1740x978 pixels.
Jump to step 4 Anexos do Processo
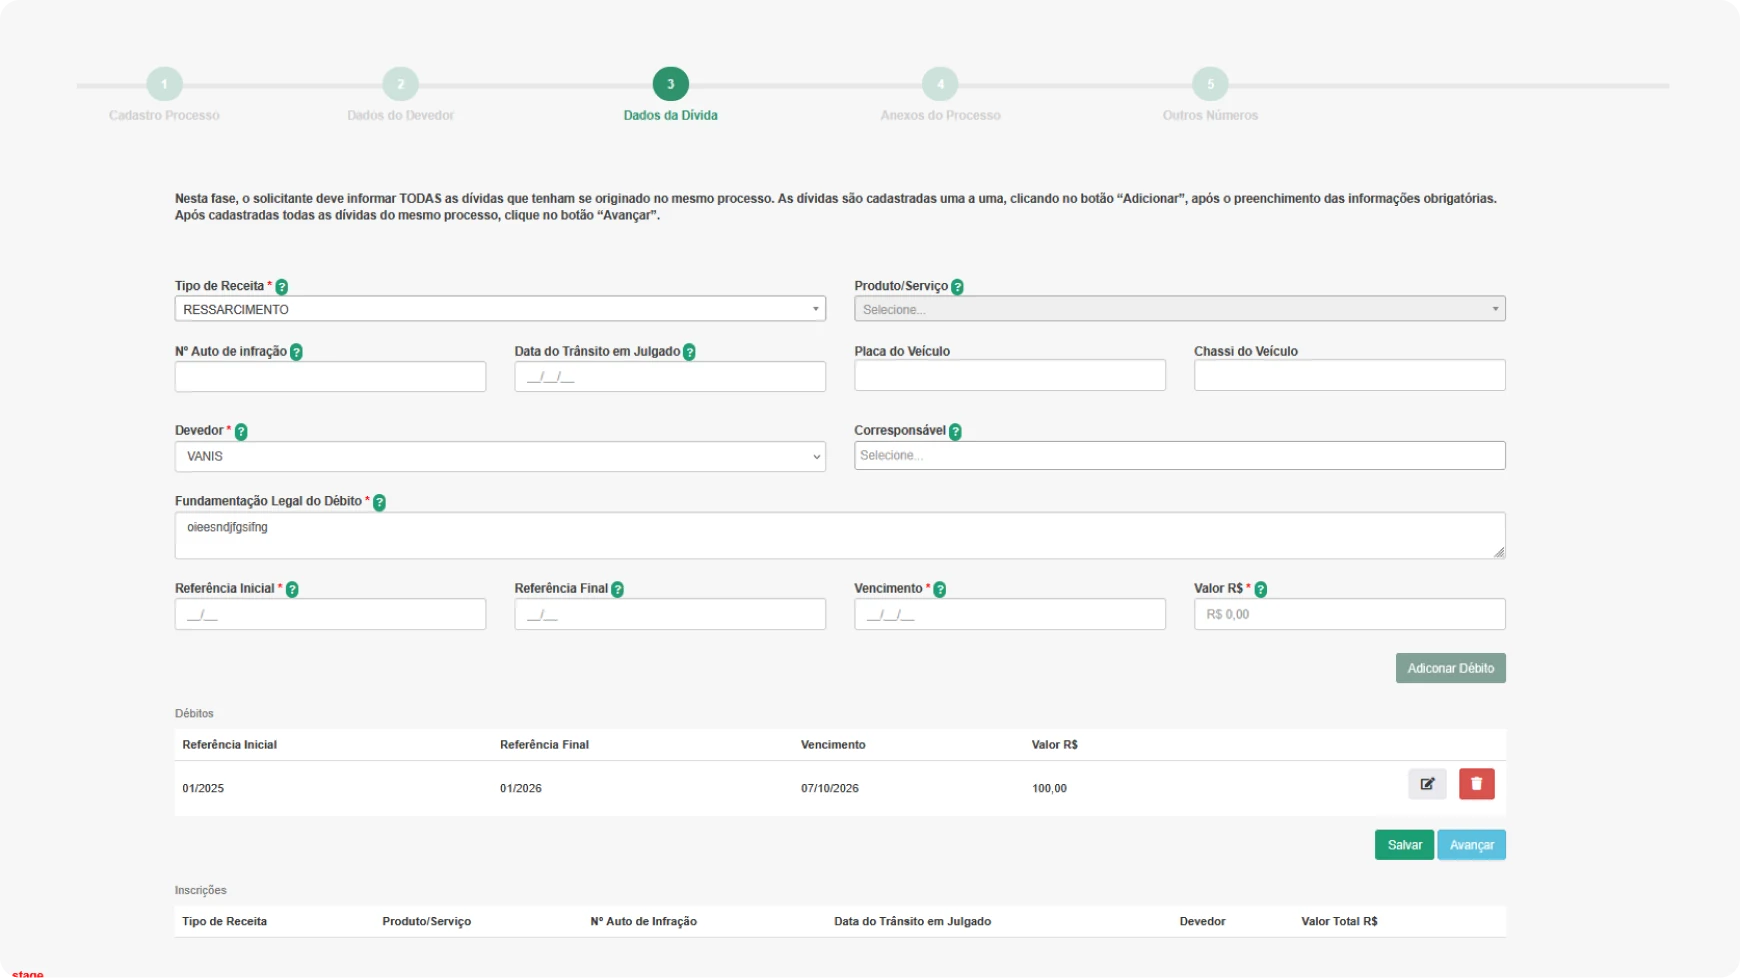[x=940, y=84]
